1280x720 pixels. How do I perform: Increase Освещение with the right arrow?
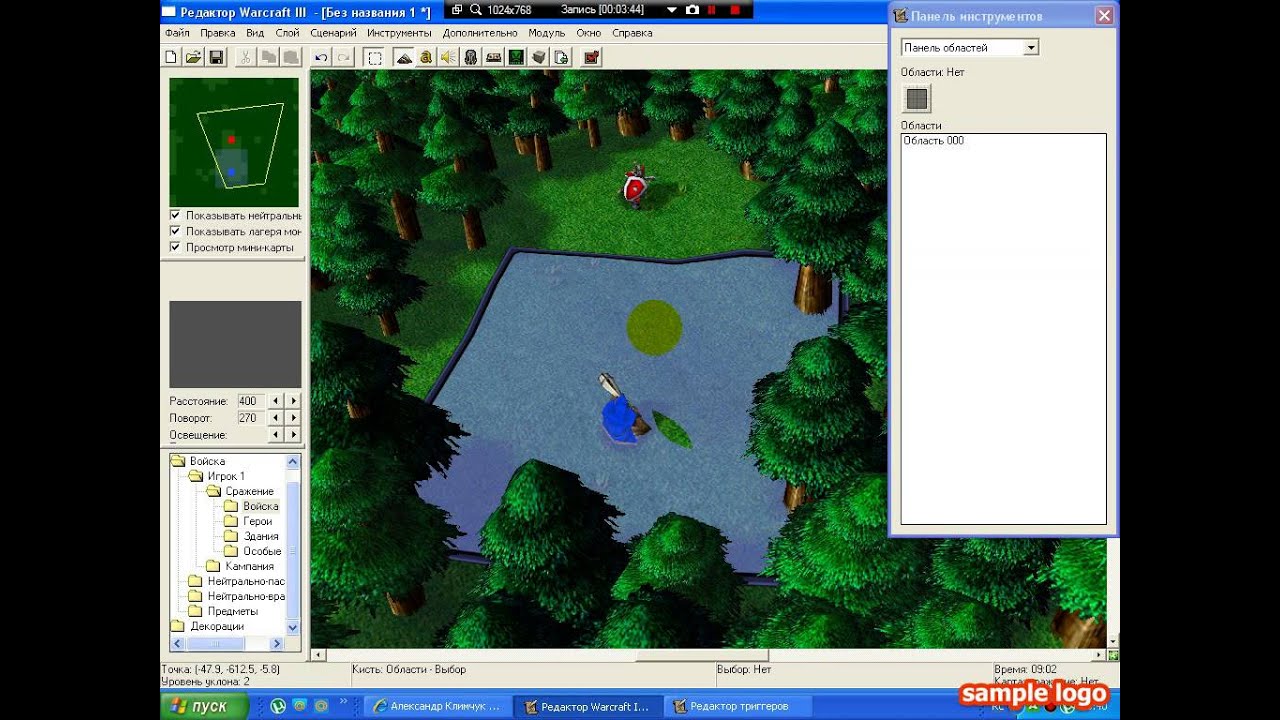pyautogui.click(x=293, y=435)
